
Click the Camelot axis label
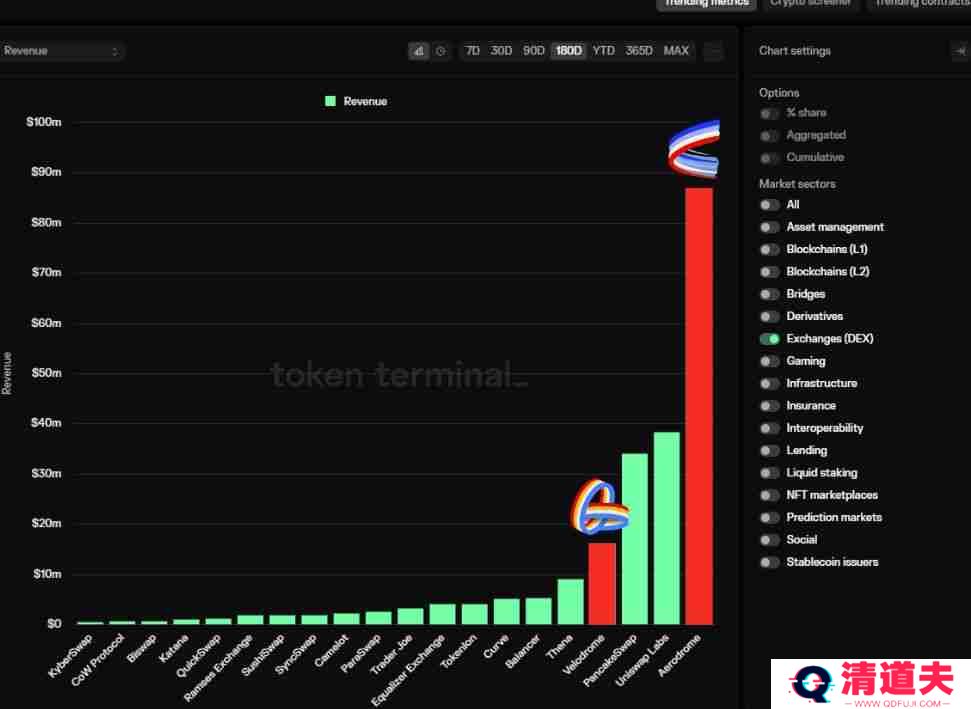(331, 651)
